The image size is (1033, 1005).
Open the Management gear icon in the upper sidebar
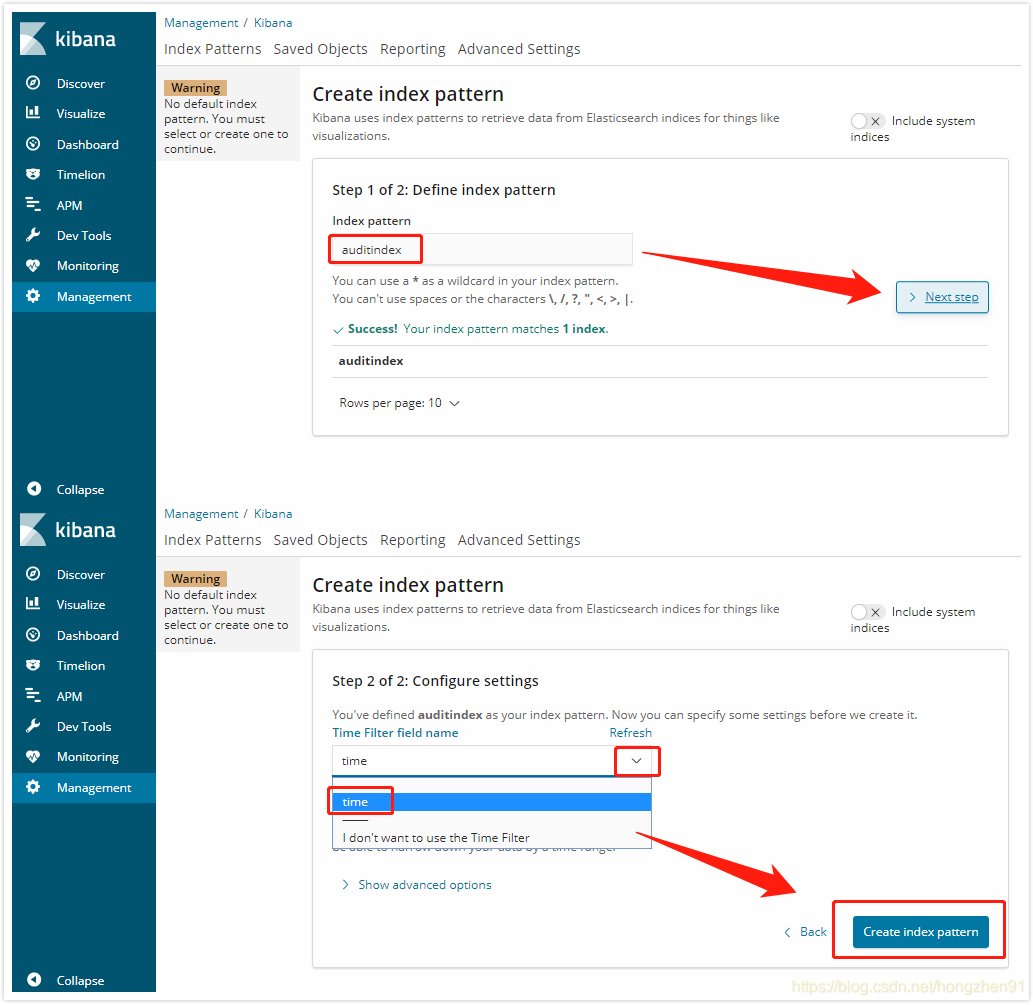point(33,296)
